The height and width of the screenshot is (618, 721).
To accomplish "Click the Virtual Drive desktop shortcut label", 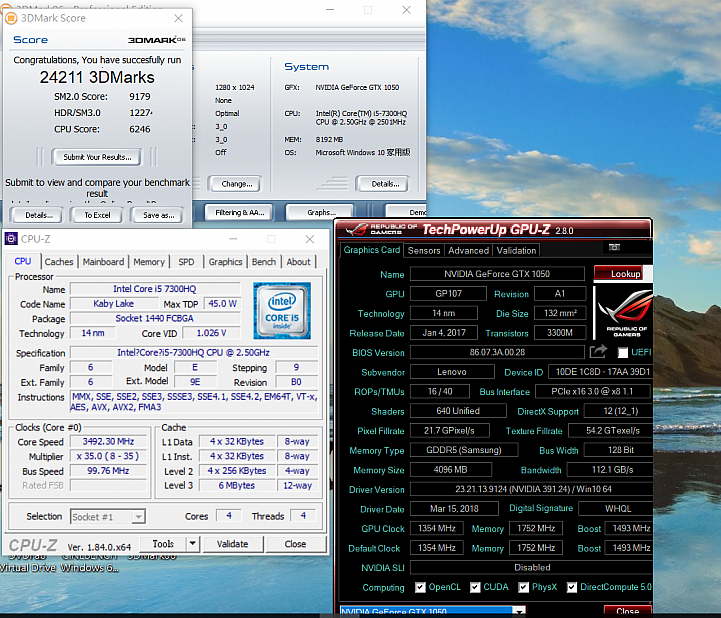I will tap(28, 568).
